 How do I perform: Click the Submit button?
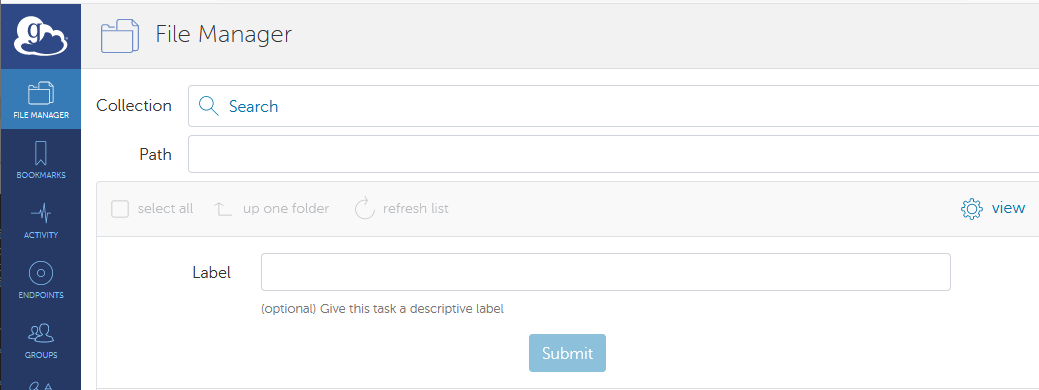[567, 353]
